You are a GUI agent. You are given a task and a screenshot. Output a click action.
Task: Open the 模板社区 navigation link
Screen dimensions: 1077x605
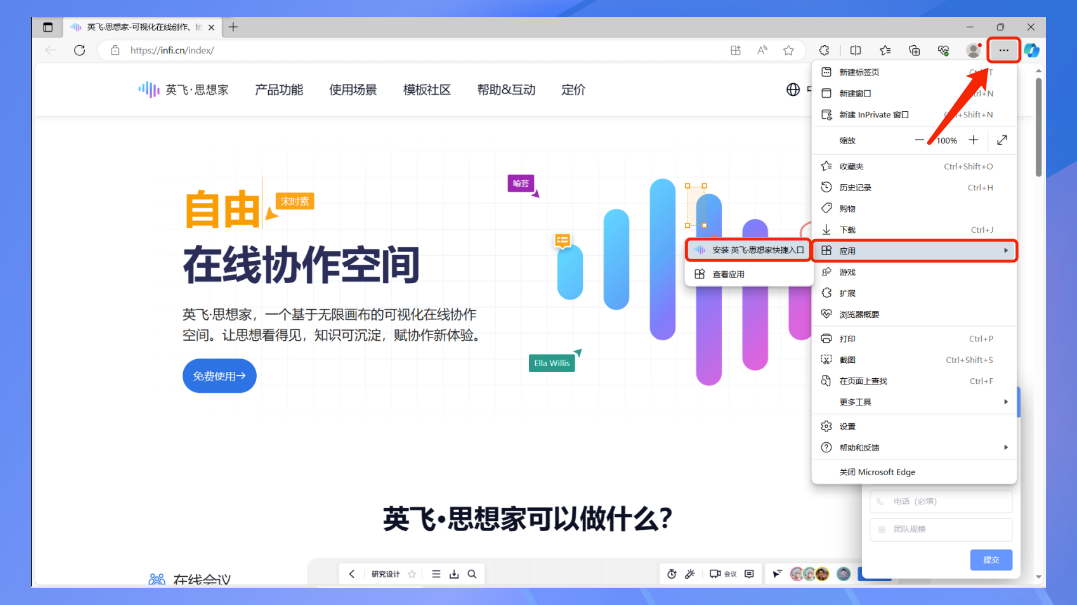tap(427, 90)
